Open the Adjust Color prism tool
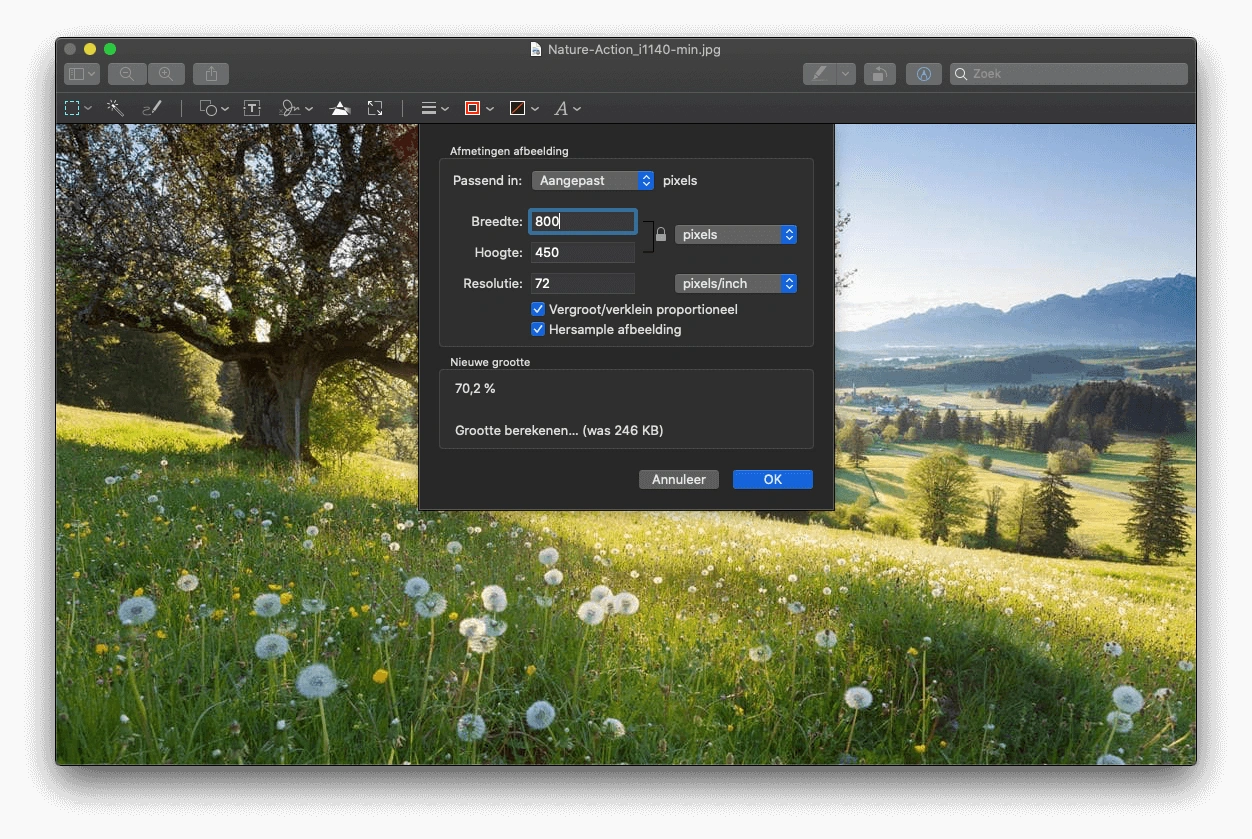 (x=340, y=108)
